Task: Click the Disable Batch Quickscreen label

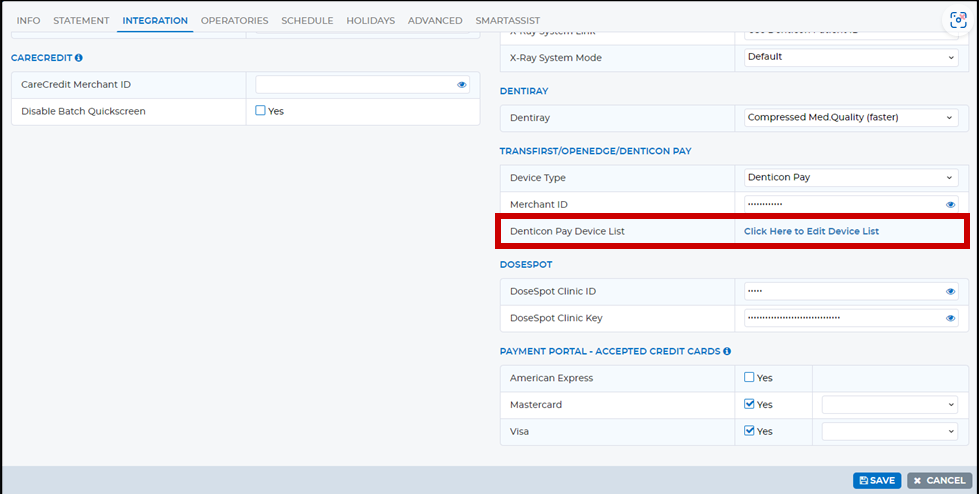Action: pos(83,111)
